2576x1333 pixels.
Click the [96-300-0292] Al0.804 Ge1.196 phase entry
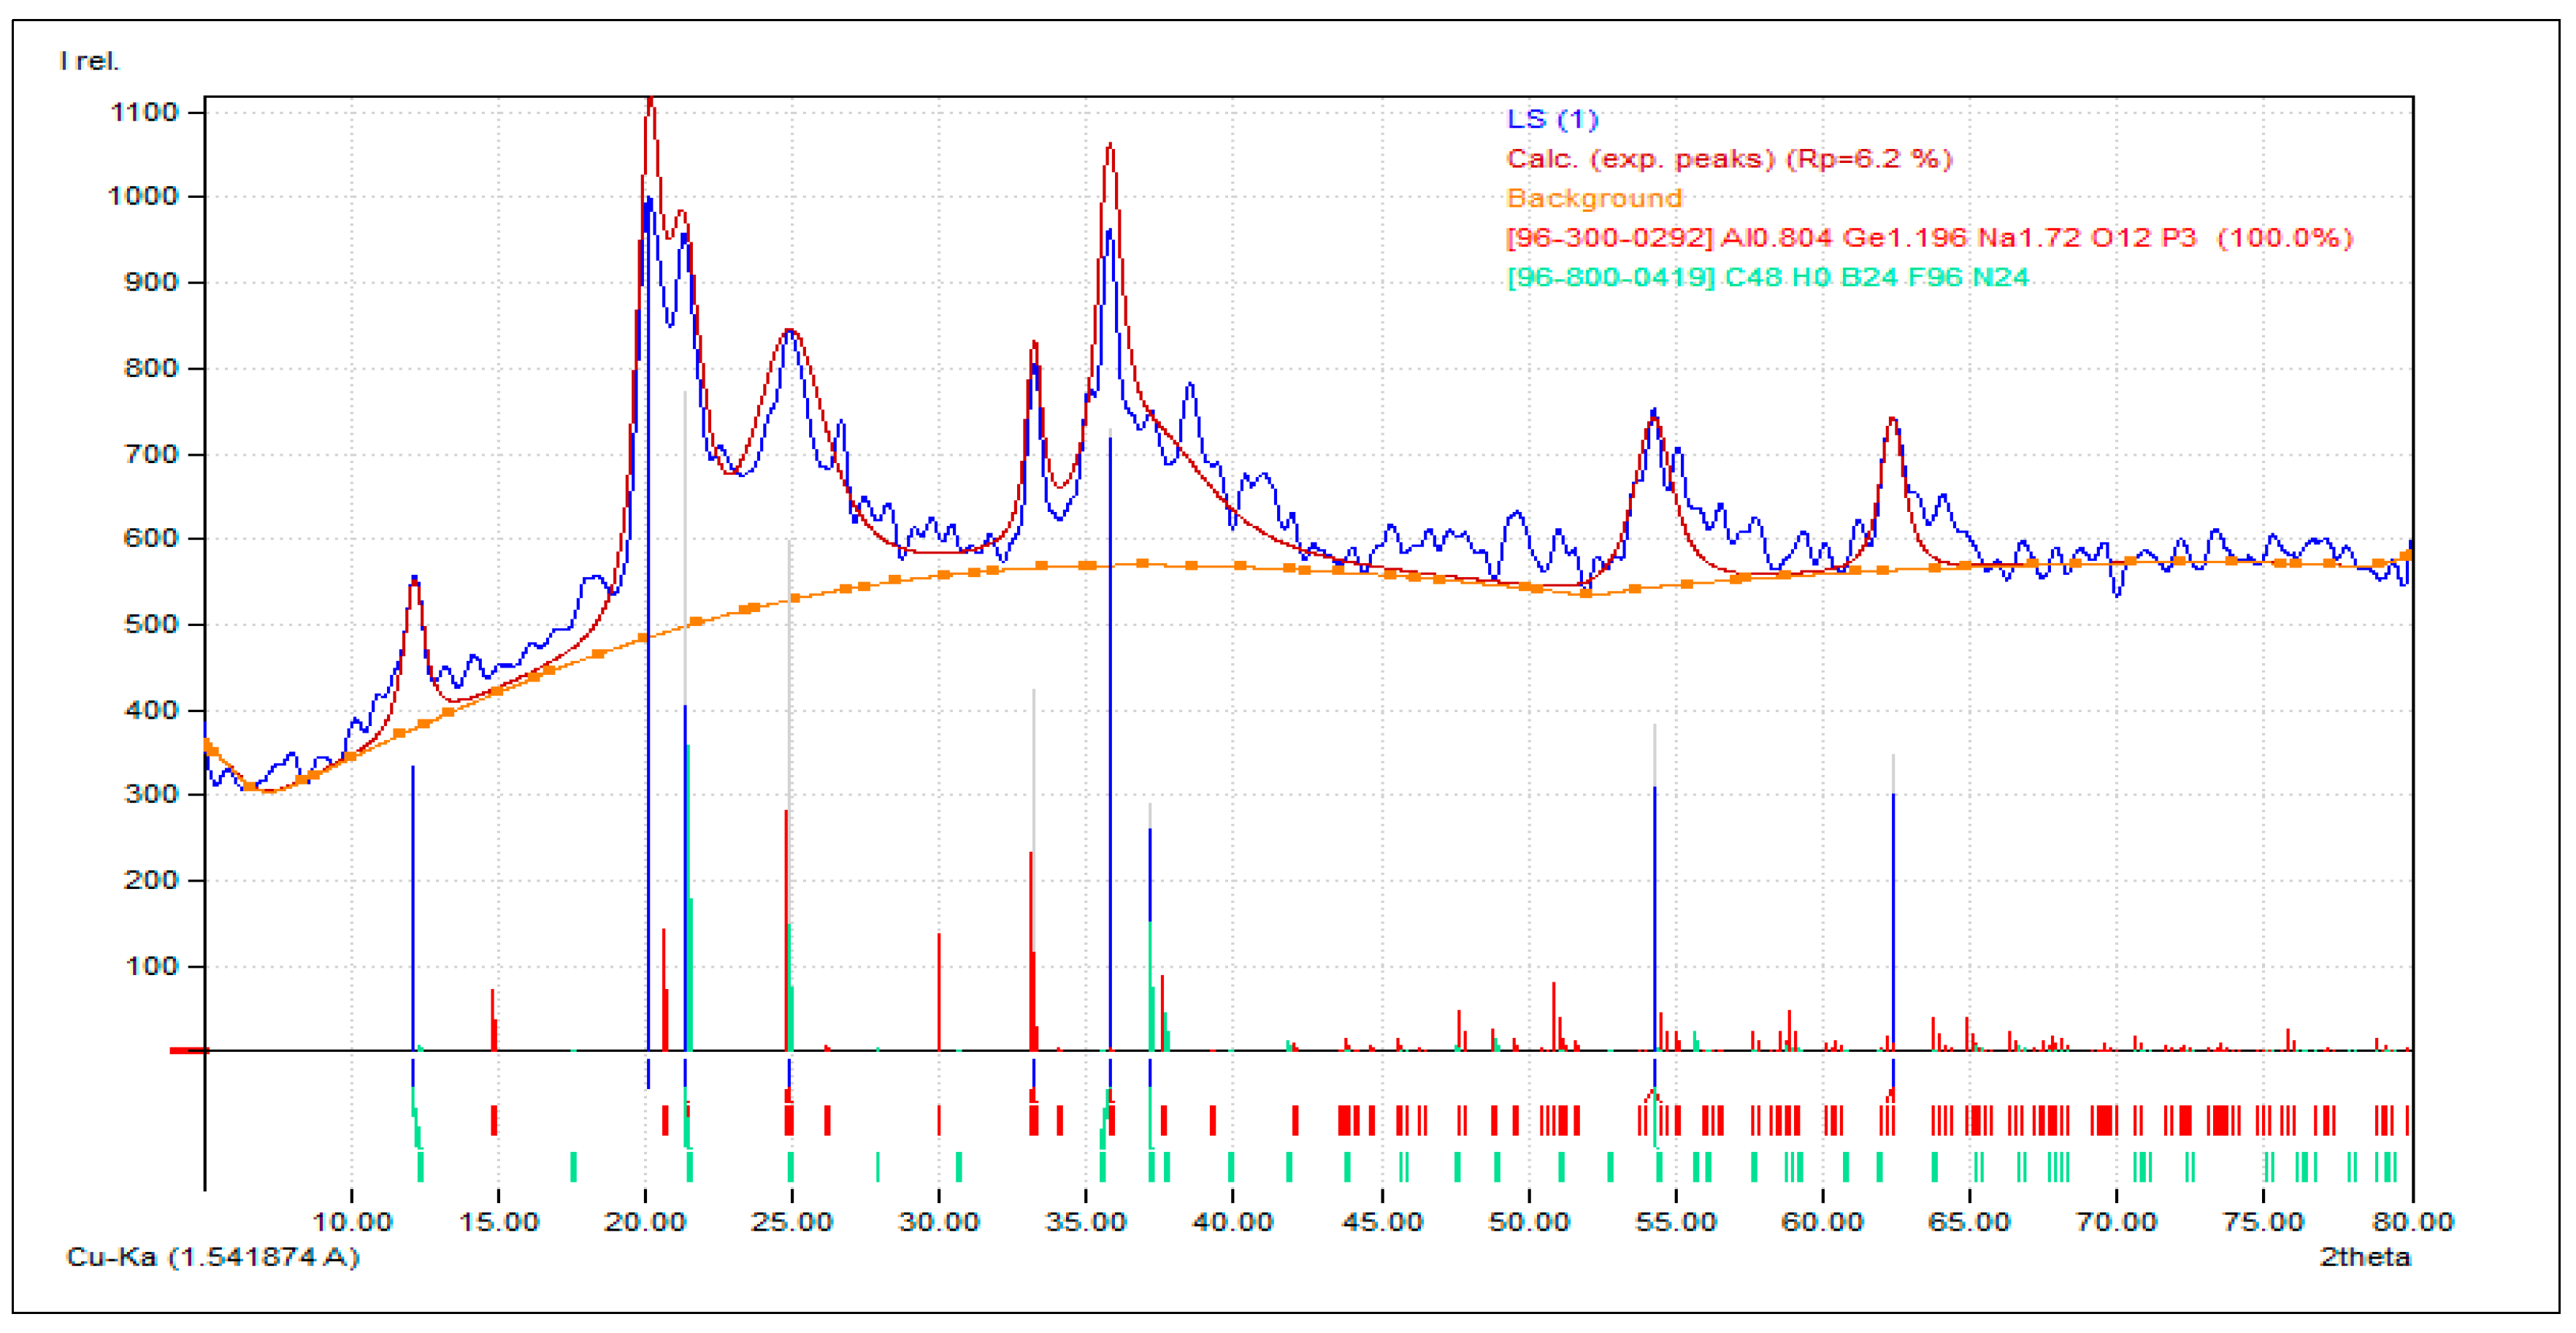(x=1928, y=238)
